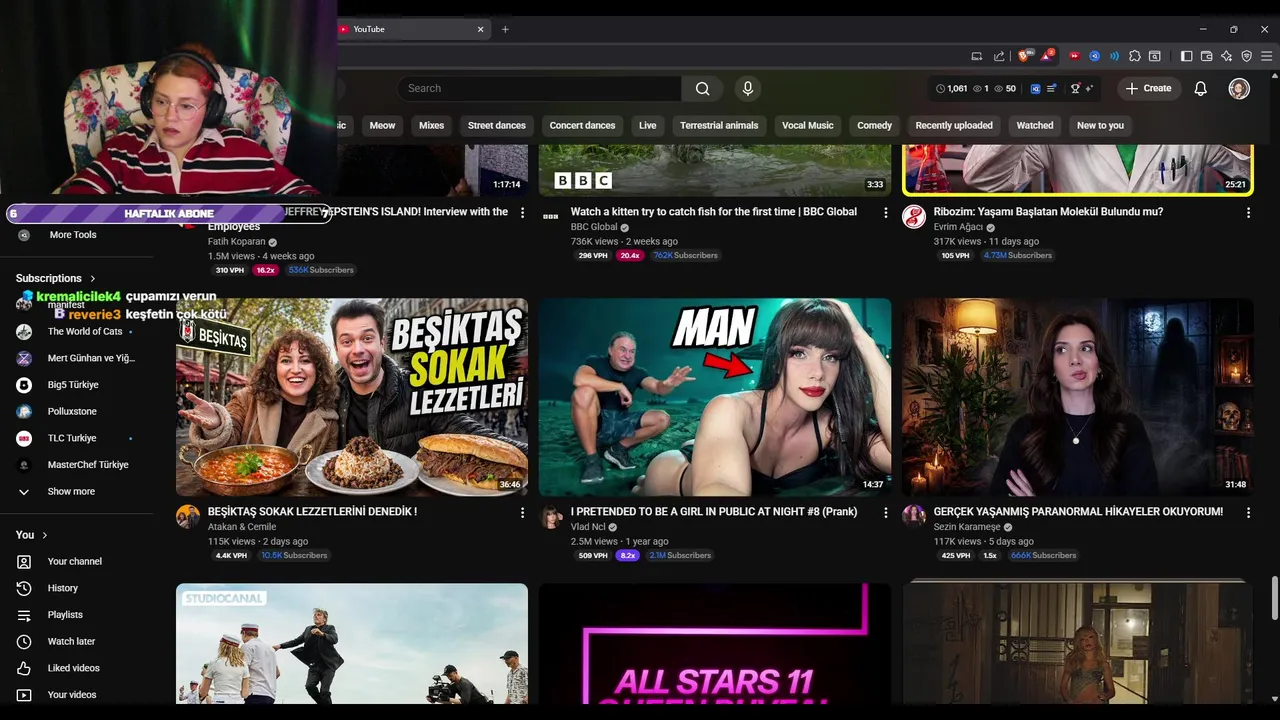Open the extensions puzzle icon
The height and width of the screenshot is (720, 1280).
[1135, 56]
